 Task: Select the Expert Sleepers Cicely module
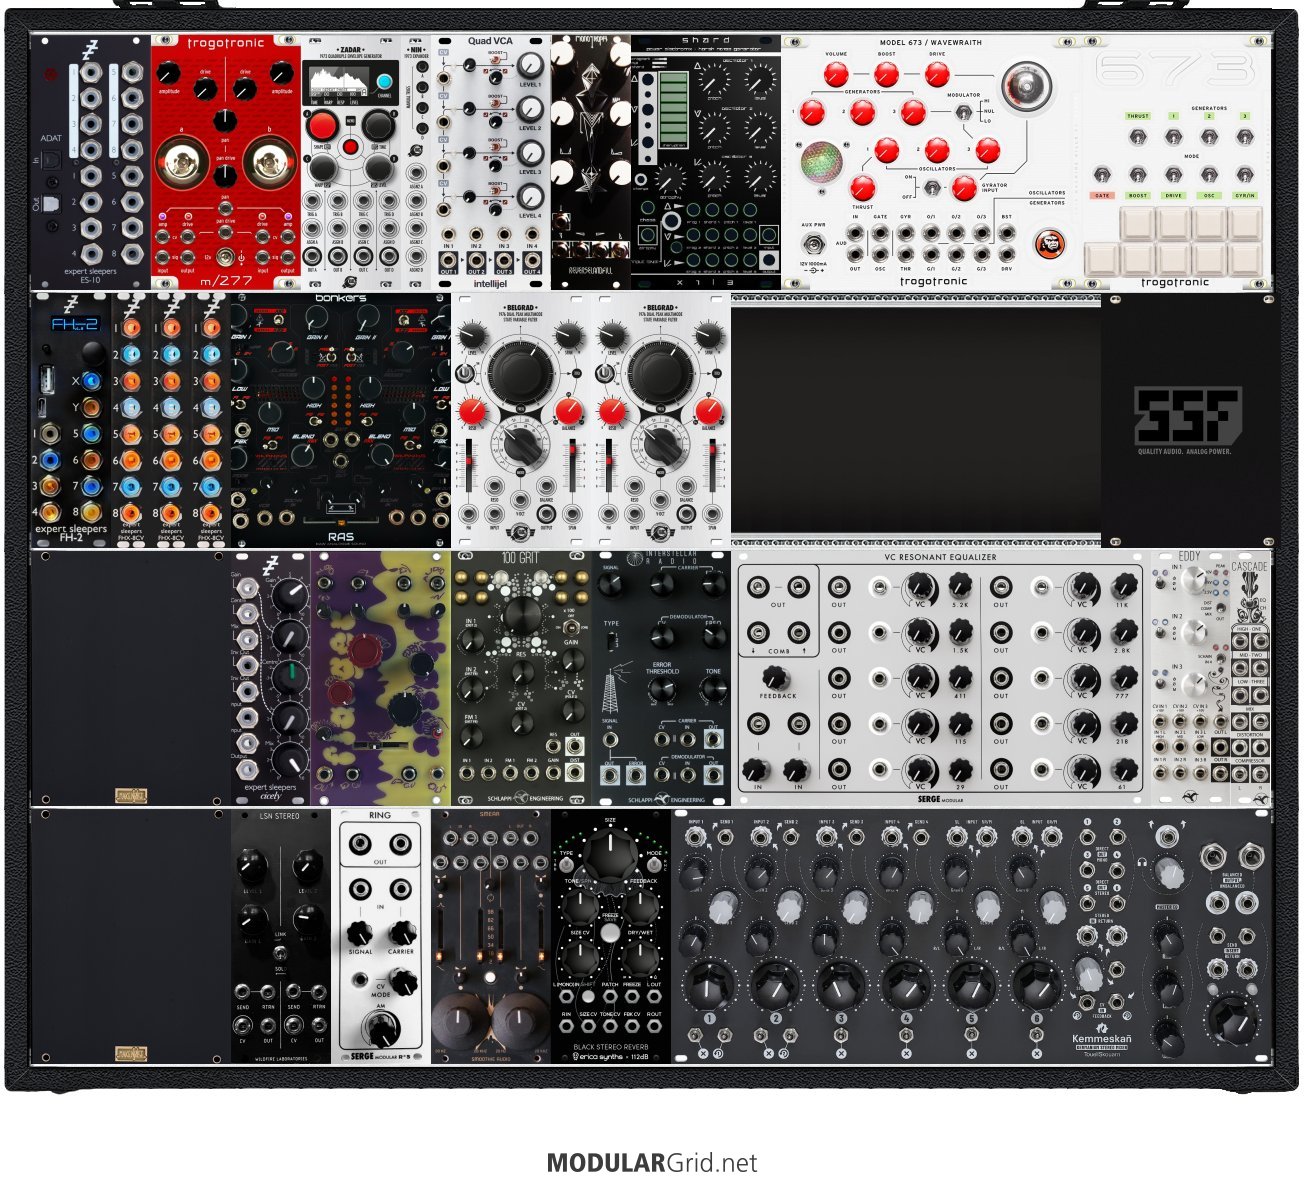[271, 677]
